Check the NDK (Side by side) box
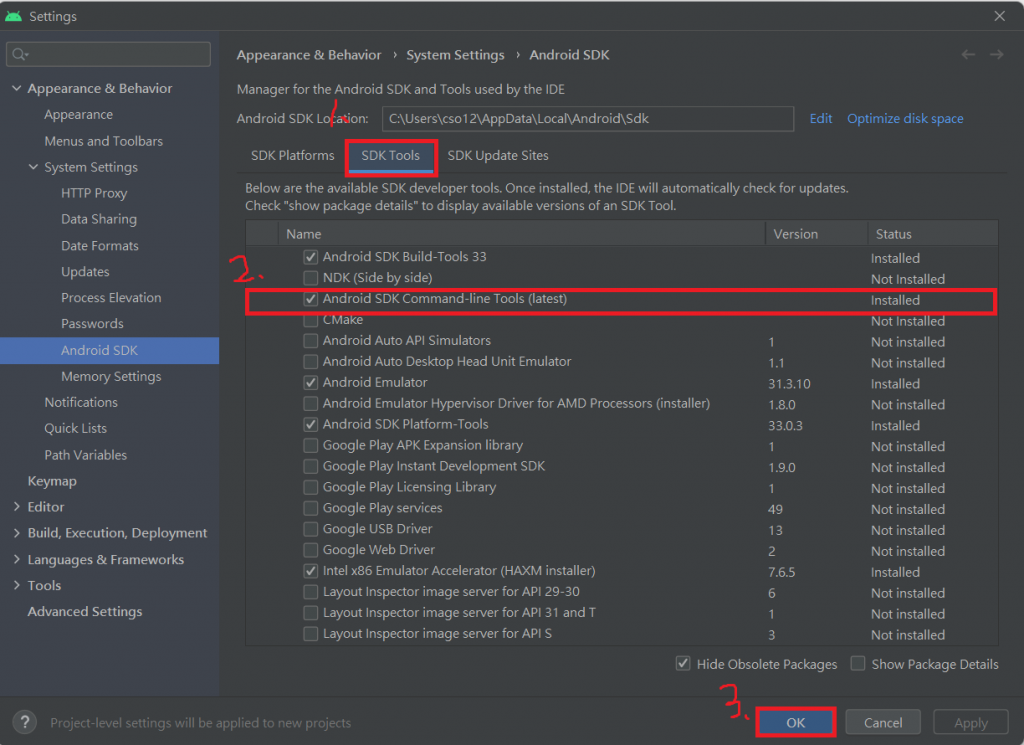This screenshot has height=745, width=1024. pyautogui.click(x=311, y=278)
